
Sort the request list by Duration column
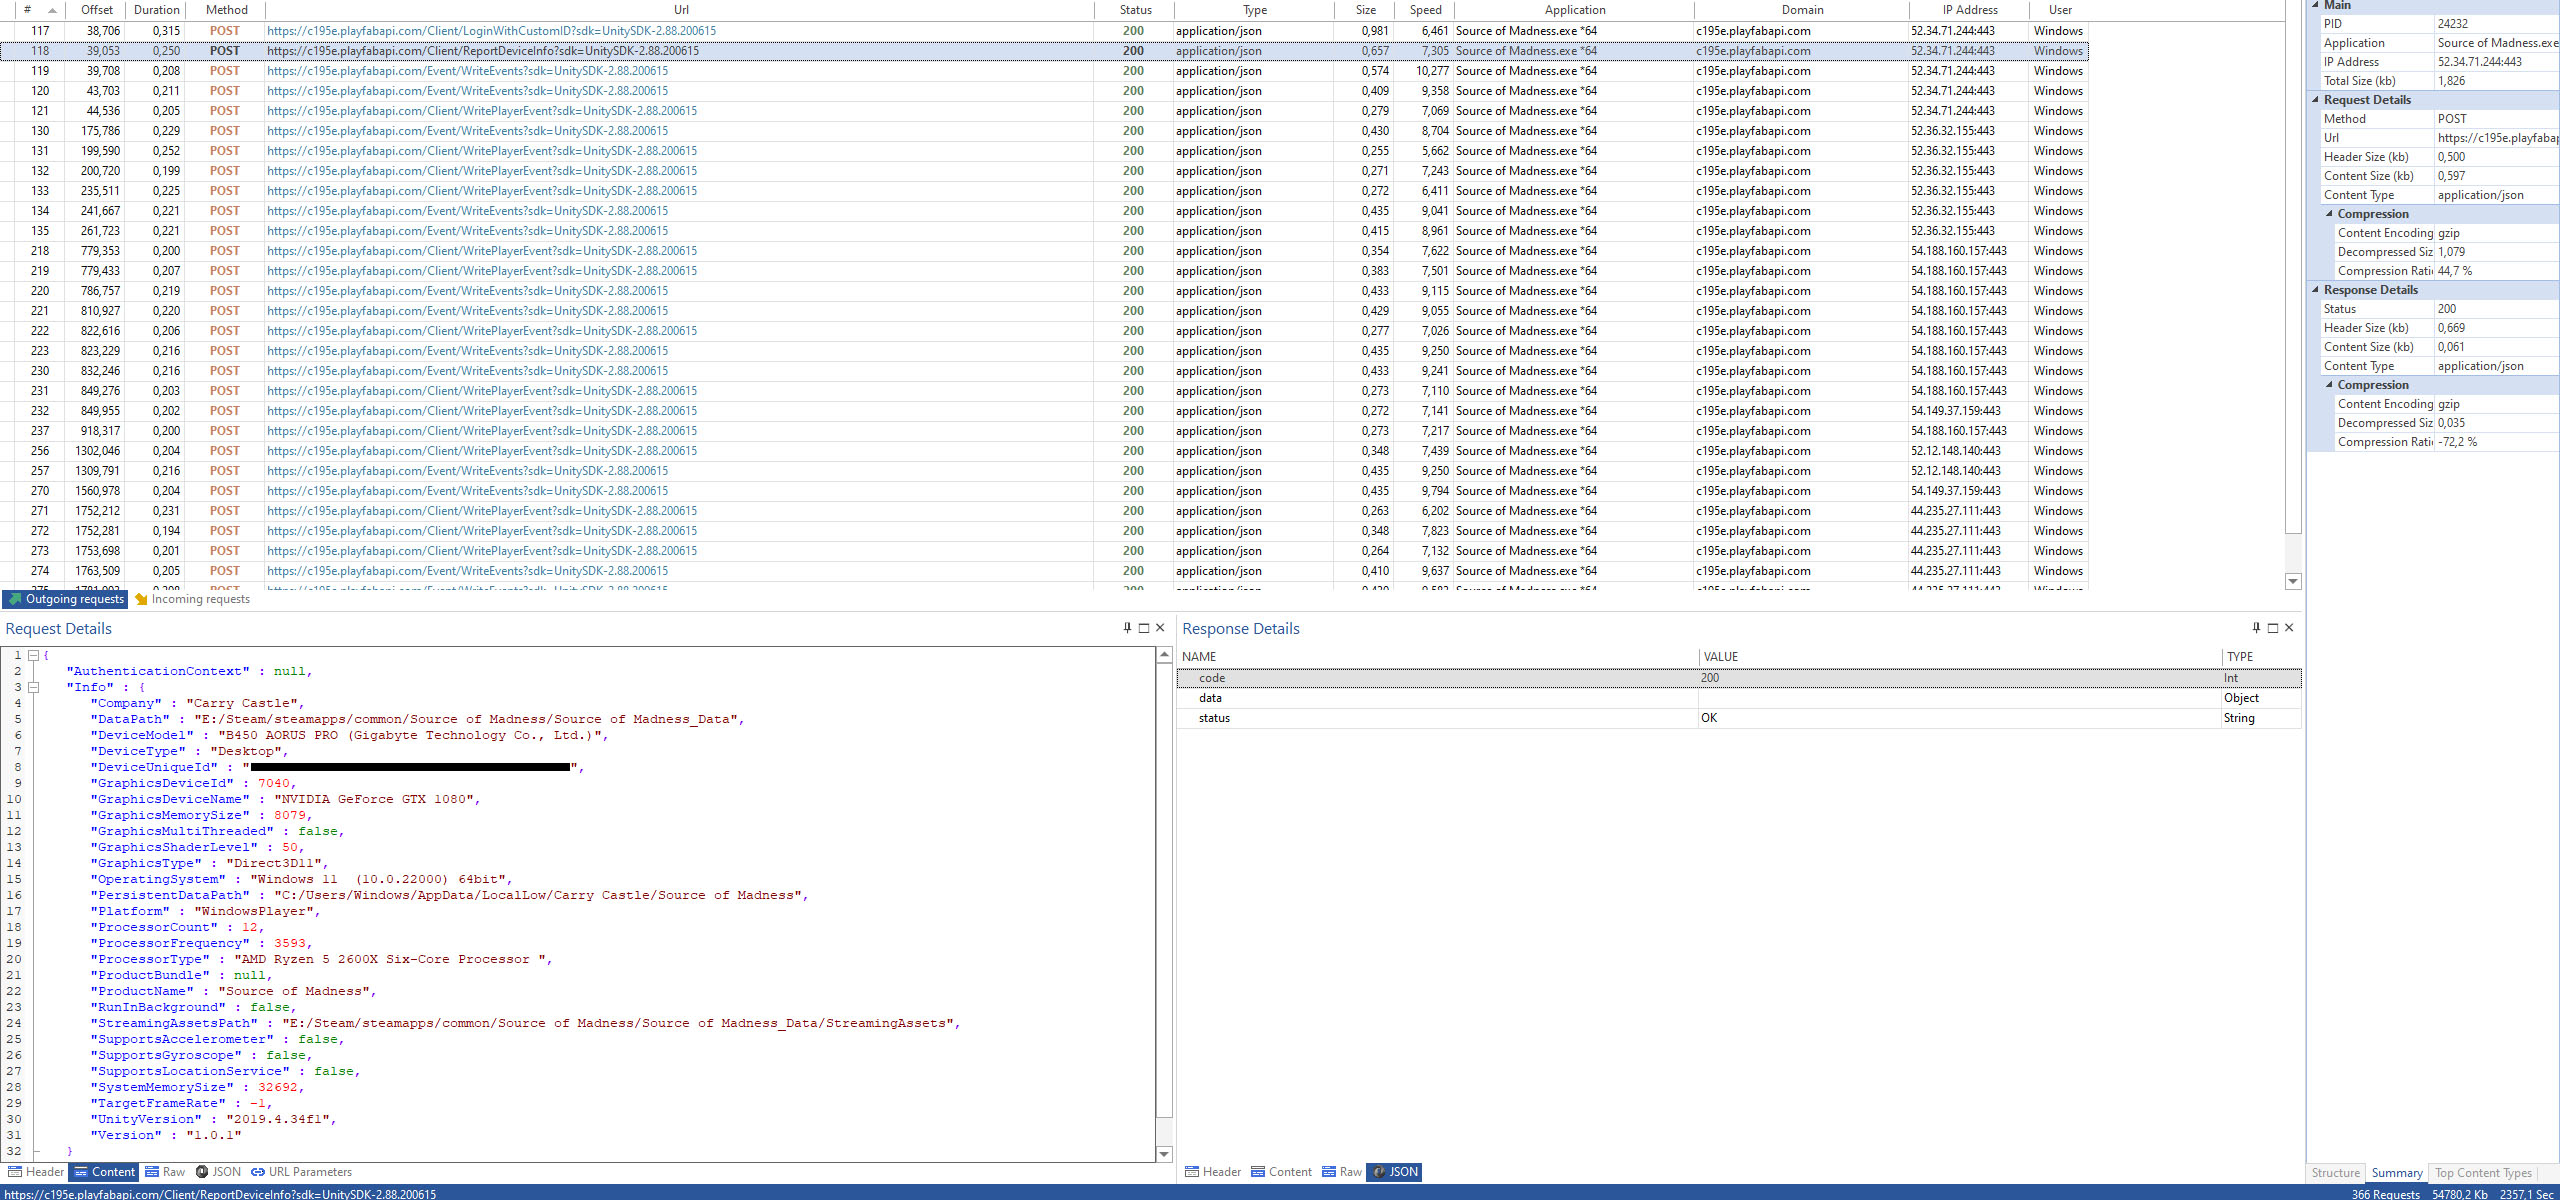[157, 10]
